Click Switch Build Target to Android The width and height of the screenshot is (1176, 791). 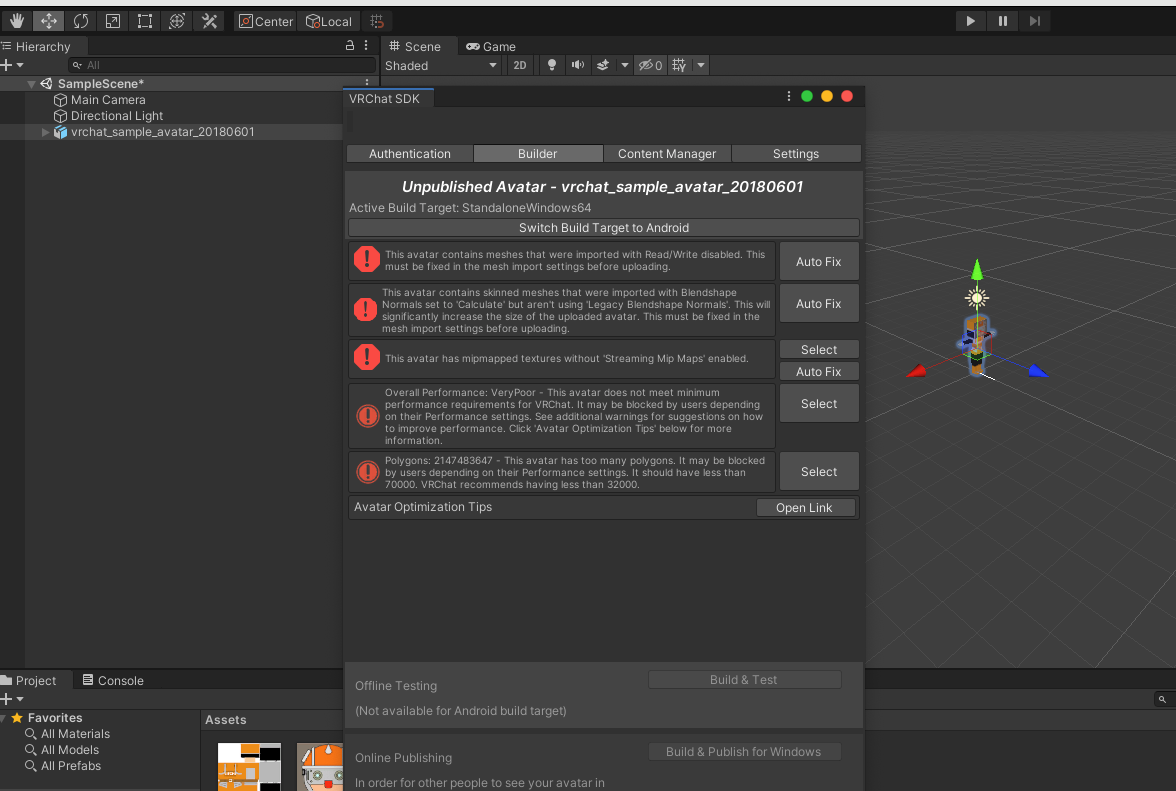point(604,228)
